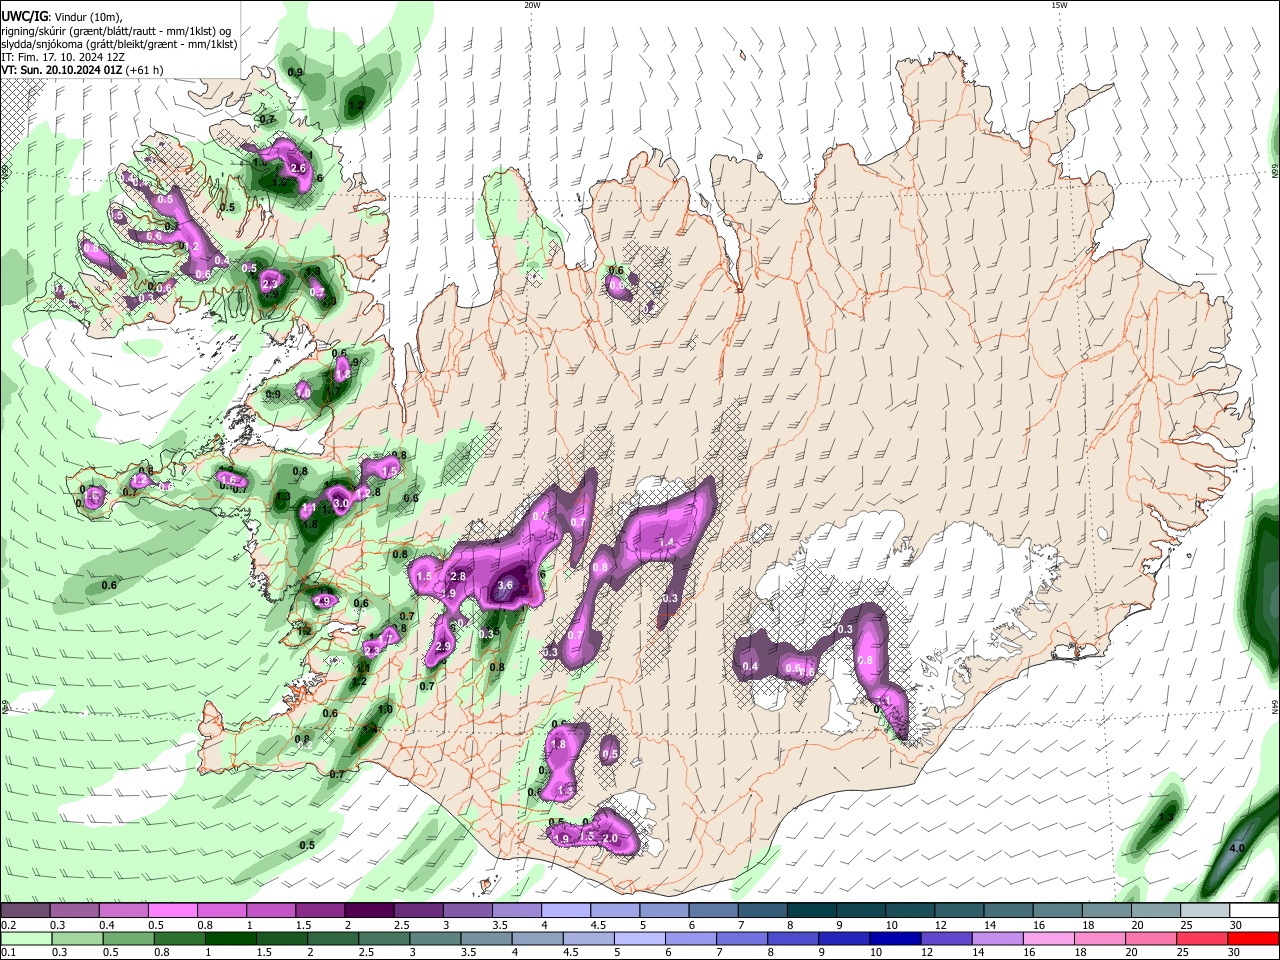This screenshot has width=1280, height=960.
Task: Click the 'UWC/IG: Vindur (10m)' title line
Action: (62, 16)
